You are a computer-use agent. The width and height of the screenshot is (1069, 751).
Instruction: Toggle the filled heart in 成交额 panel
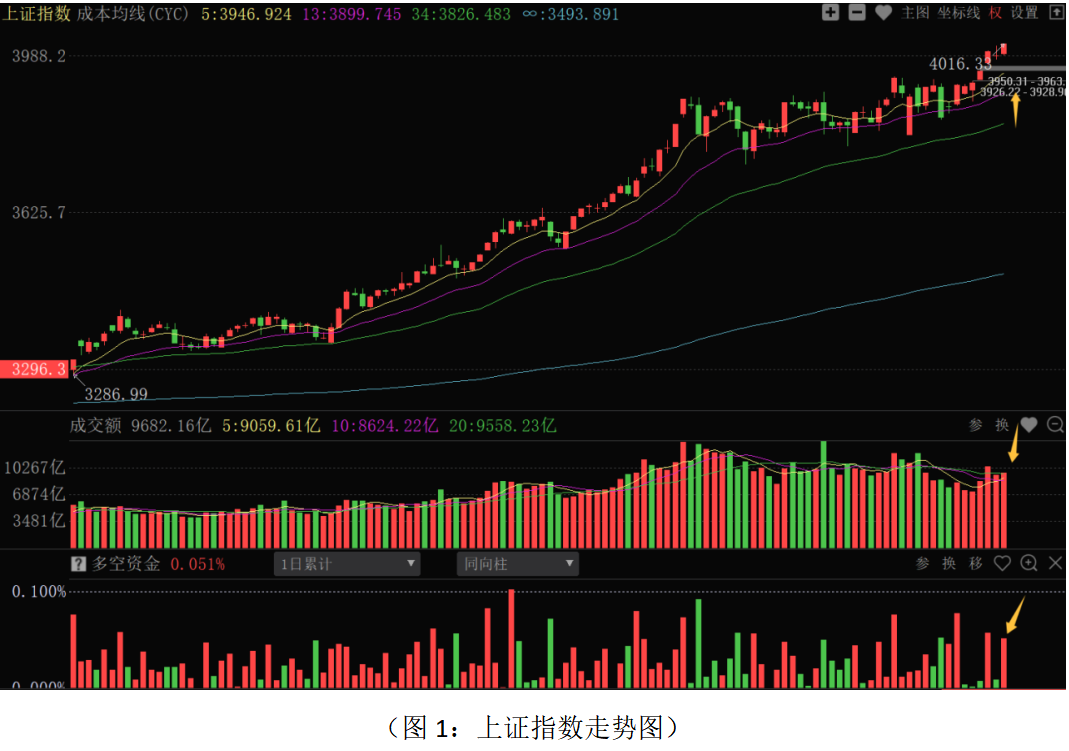coord(1028,425)
